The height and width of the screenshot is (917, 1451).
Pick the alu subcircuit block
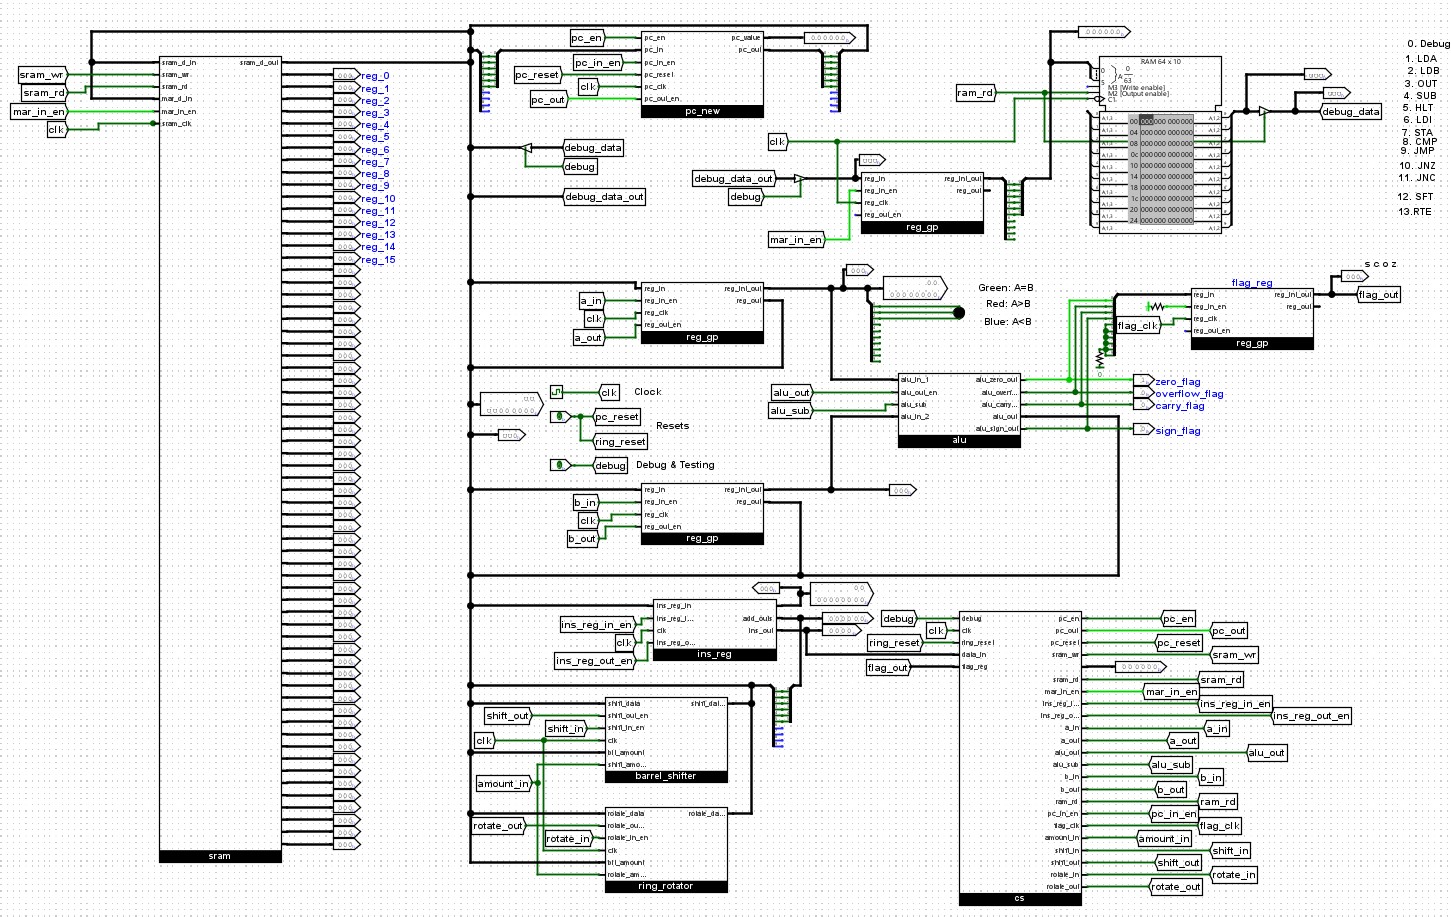pyautogui.click(x=959, y=410)
